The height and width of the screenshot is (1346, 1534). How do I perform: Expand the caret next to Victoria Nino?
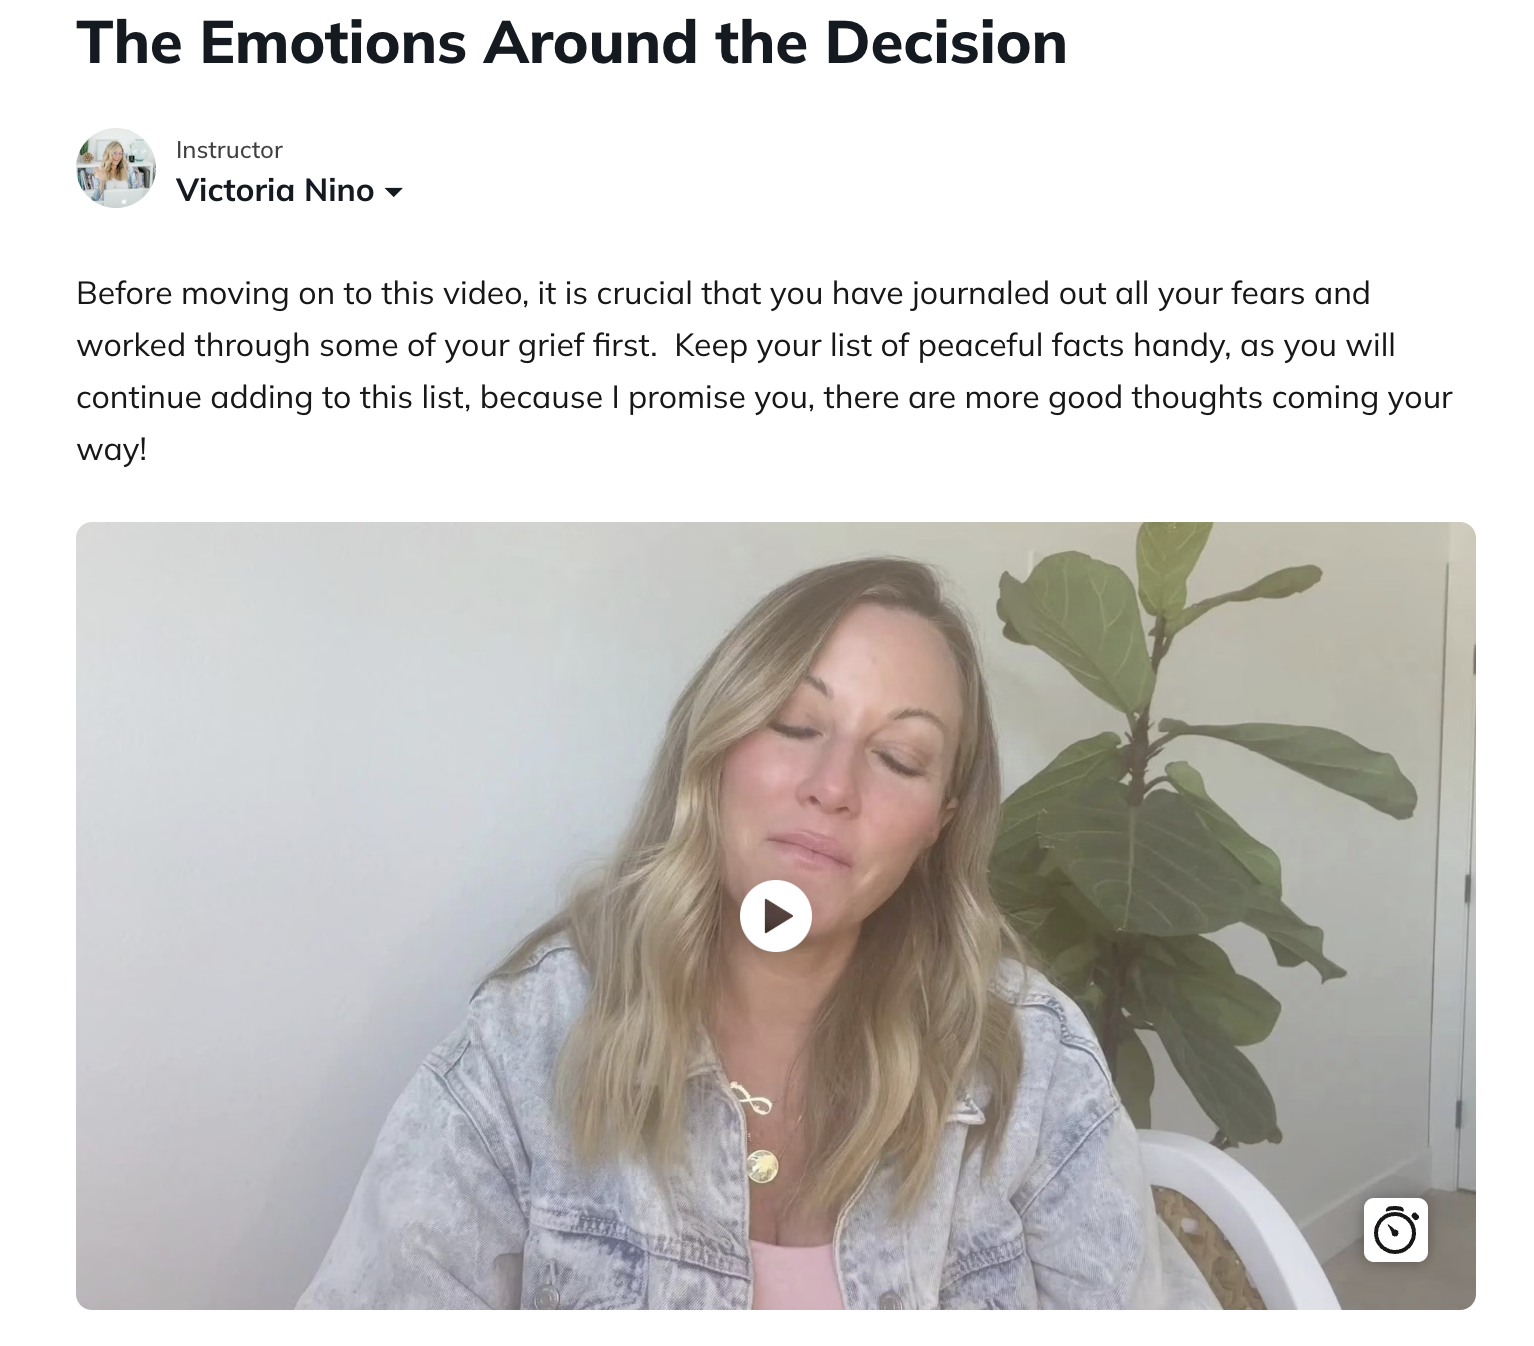coord(394,192)
